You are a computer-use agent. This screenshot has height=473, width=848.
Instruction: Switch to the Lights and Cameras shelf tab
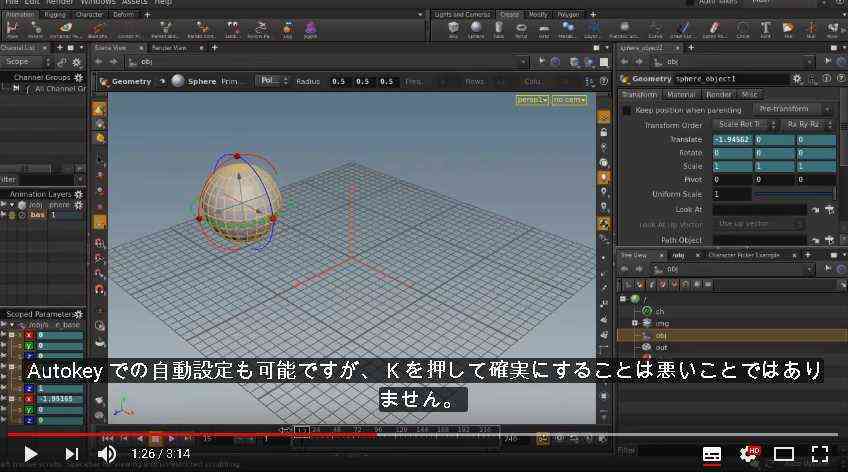click(462, 15)
